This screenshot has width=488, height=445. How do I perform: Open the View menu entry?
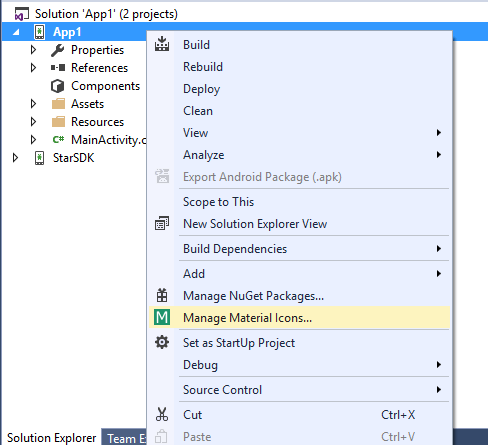pyautogui.click(x=299, y=133)
